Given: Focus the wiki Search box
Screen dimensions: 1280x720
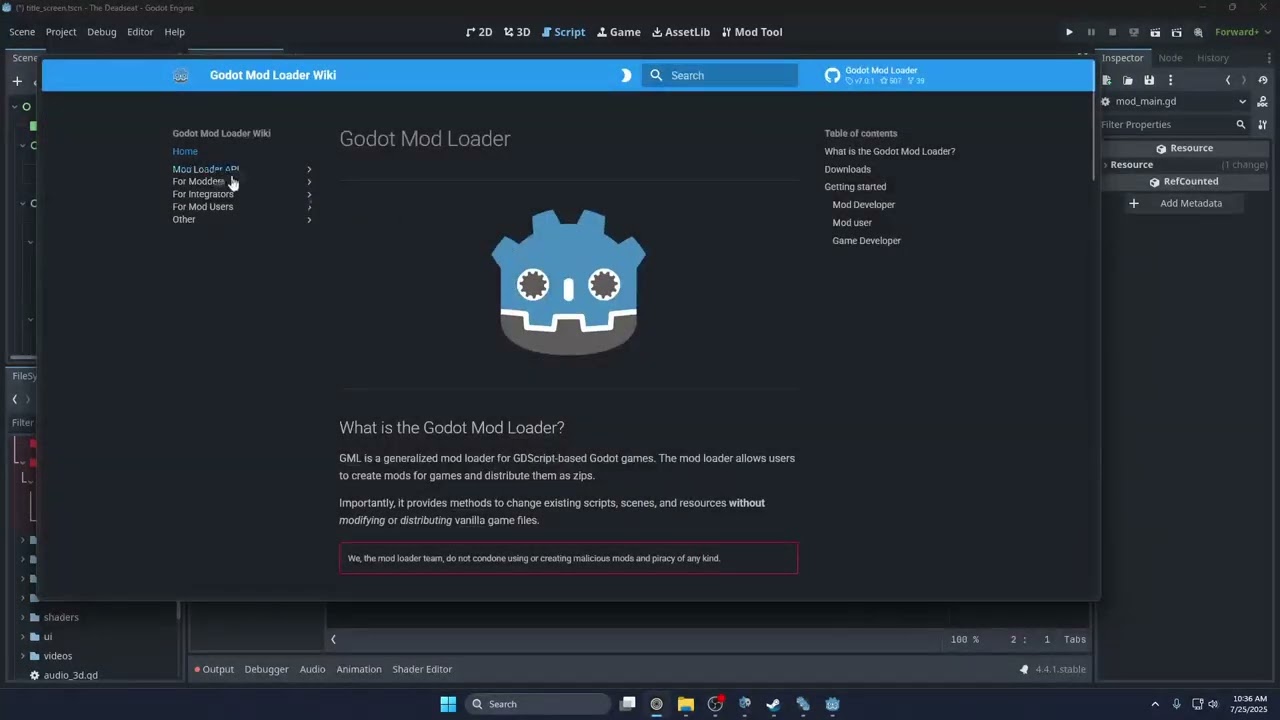Looking at the screenshot, I should point(720,75).
